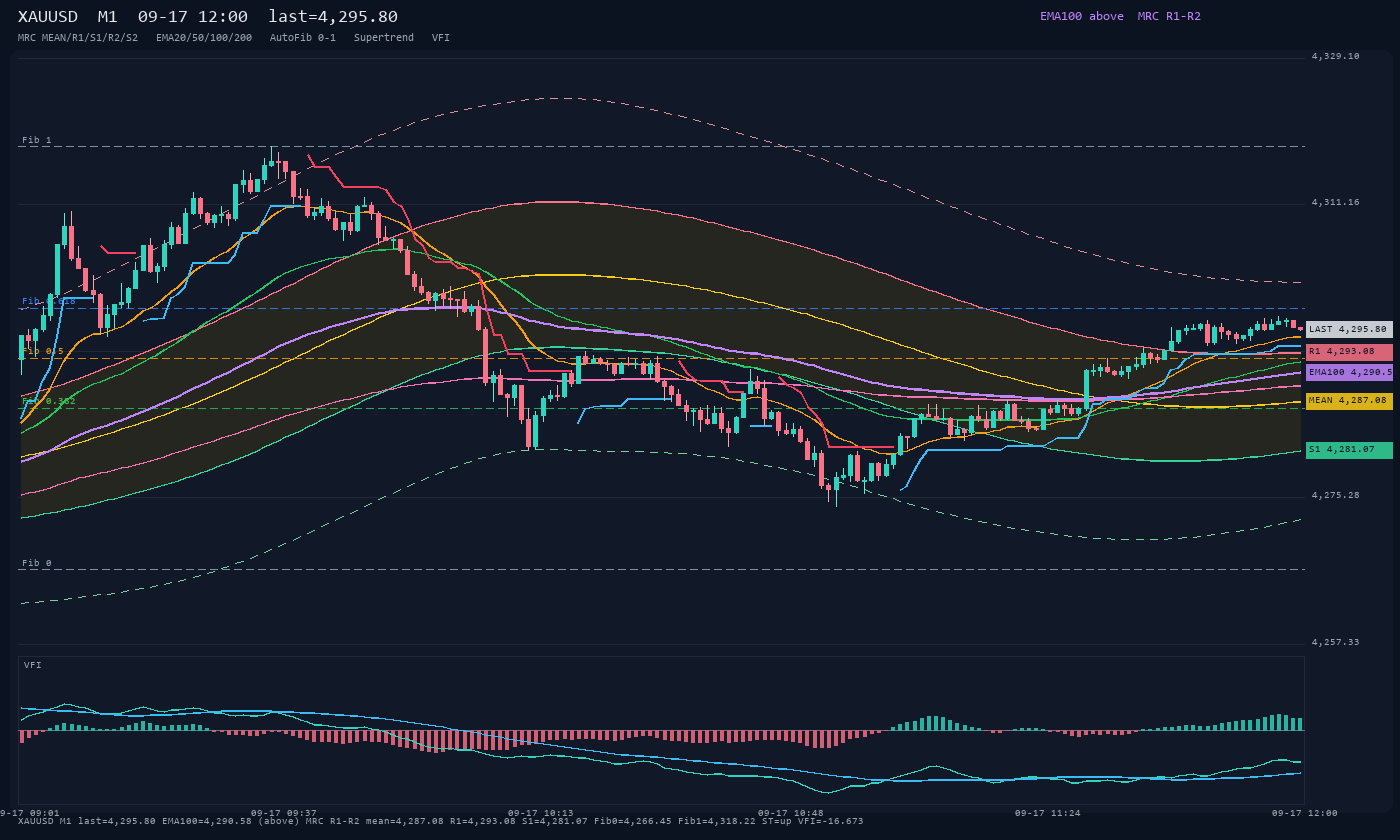Screen dimensions: 1400x840
Task: Click the "Fib 0.618" level label
Action: point(49,301)
